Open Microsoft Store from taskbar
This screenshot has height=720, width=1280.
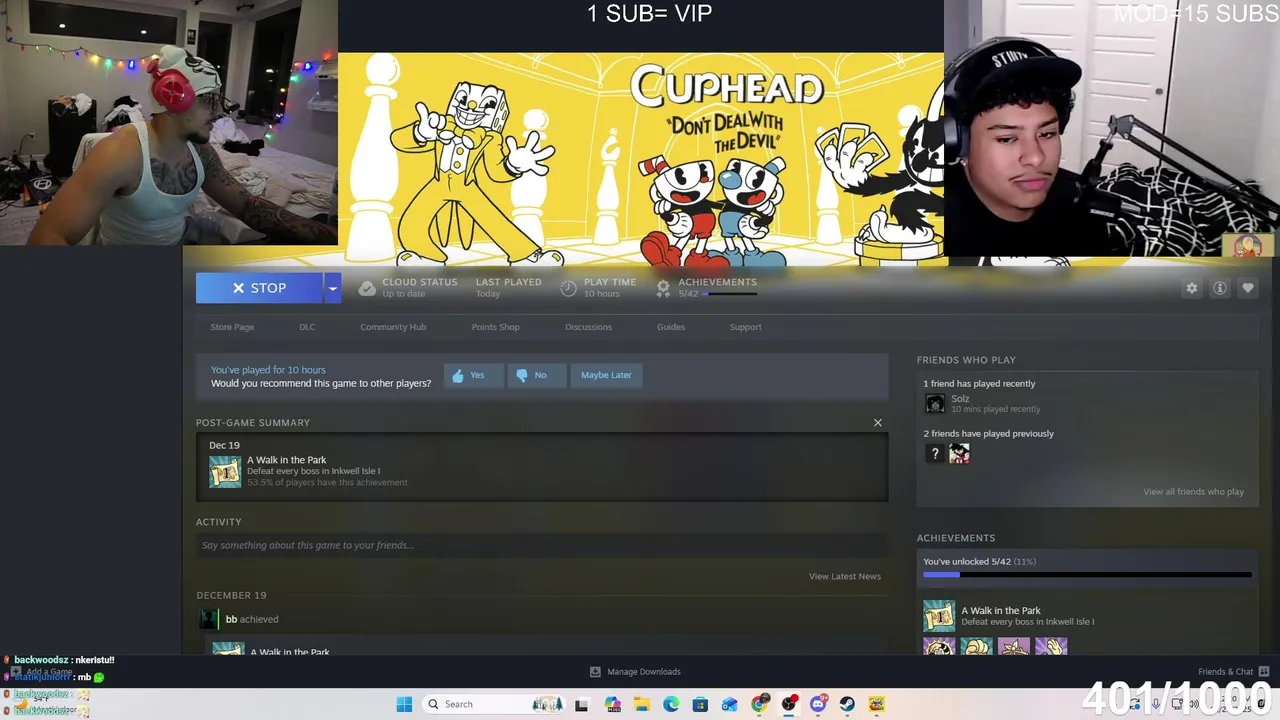point(701,704)
